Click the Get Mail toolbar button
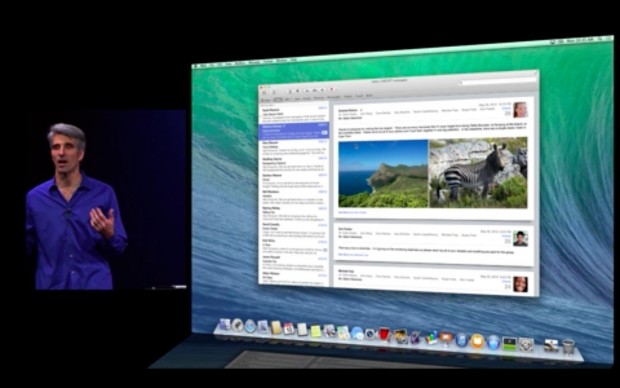This screenshot has height=388, width=620. pyautogui.click(x=263, y=93)
